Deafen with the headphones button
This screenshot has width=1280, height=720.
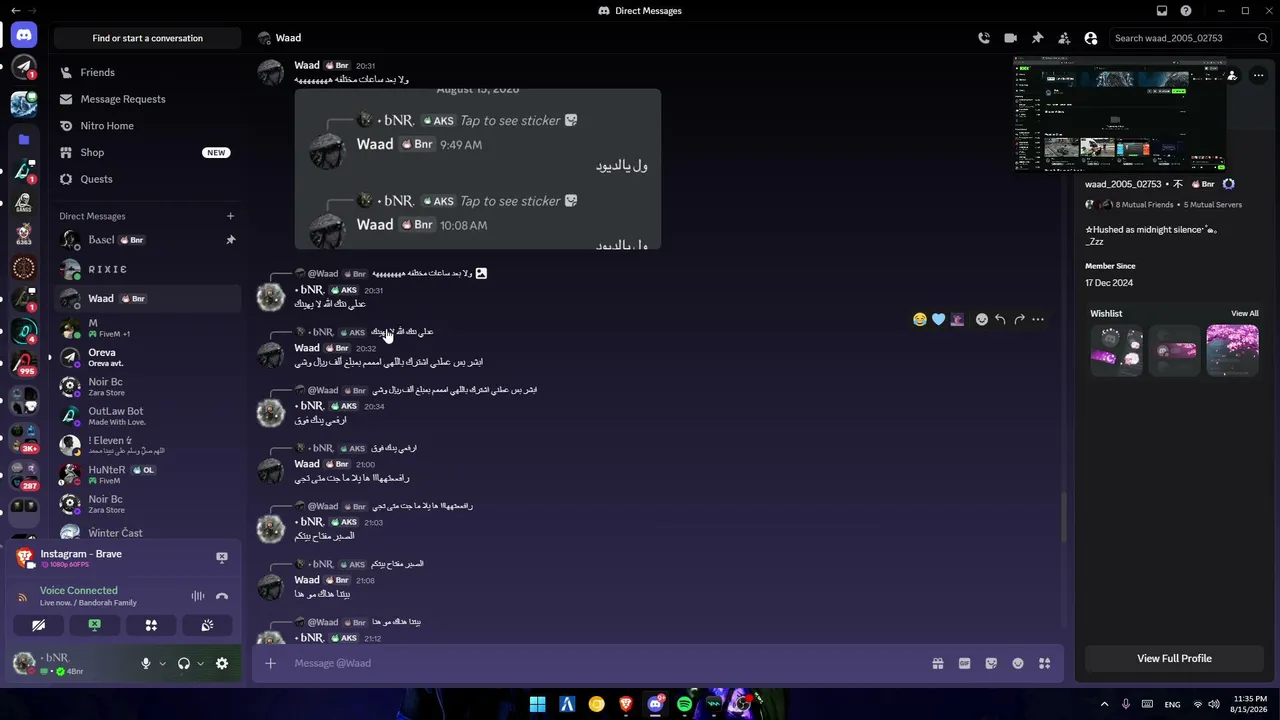[184, 663]
